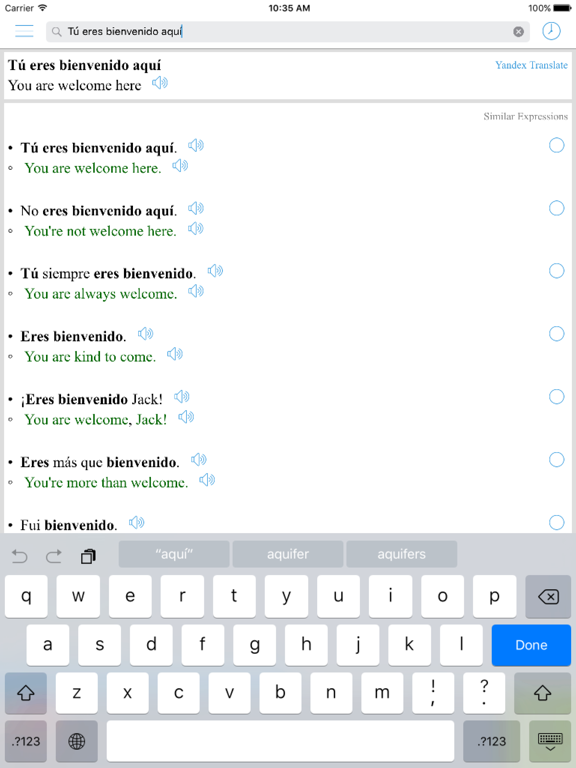Play audio for 'No eres bienvenido aquí.'
The image size is (576, 768).
tap(196, 209)
